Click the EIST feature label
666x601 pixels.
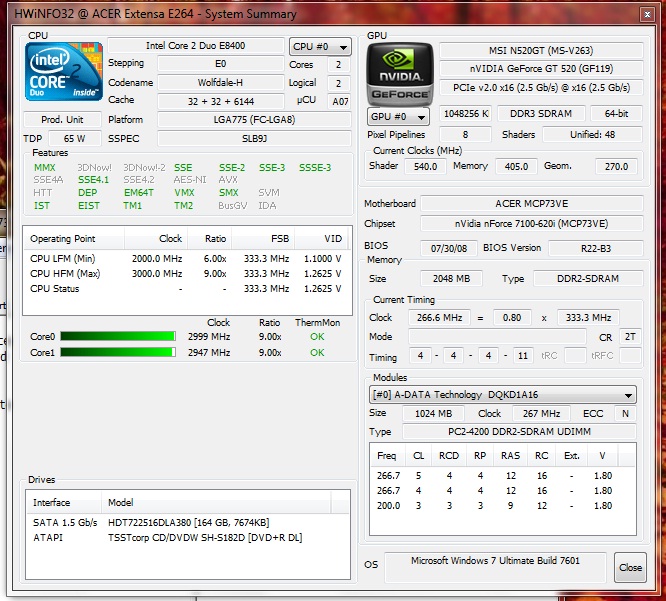pos(89,206)
